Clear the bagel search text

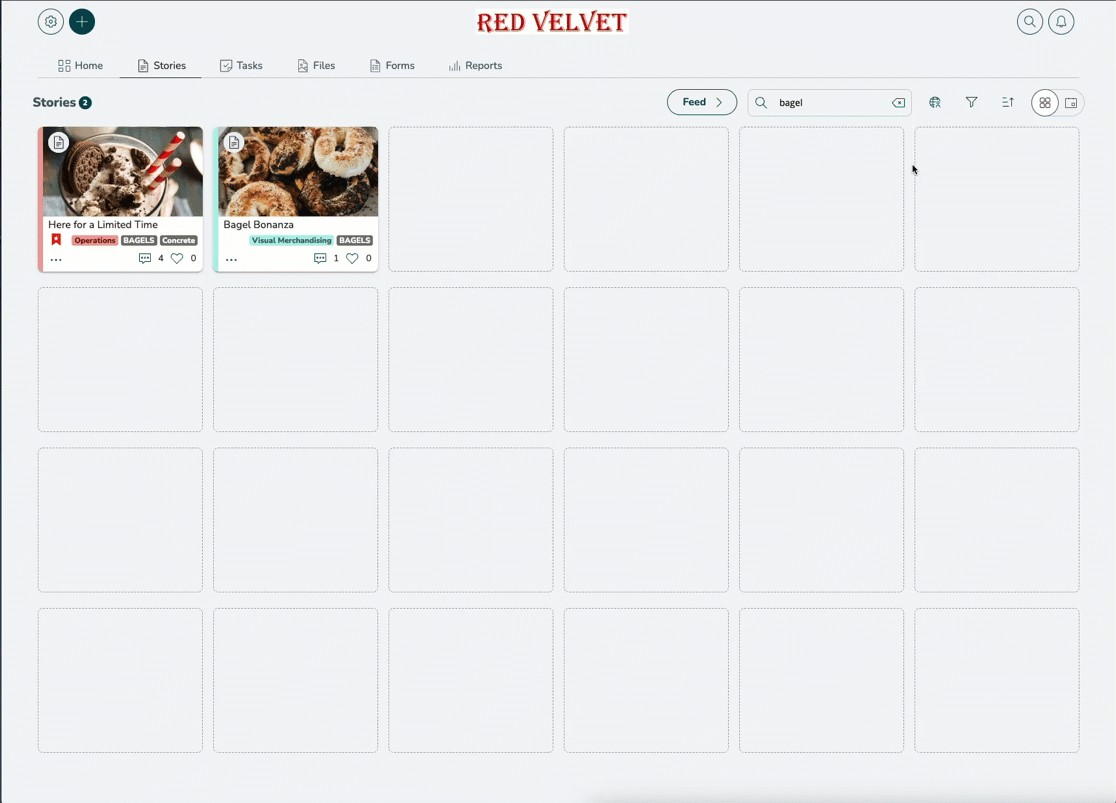click(898, 103)
